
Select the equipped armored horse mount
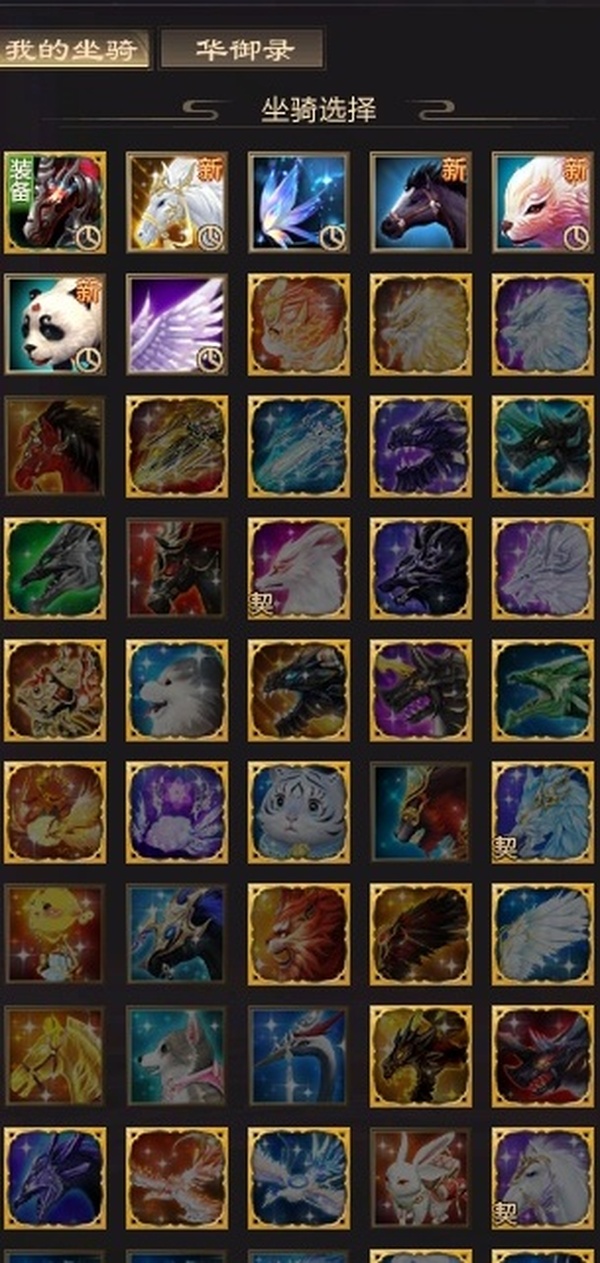[55, 202]
